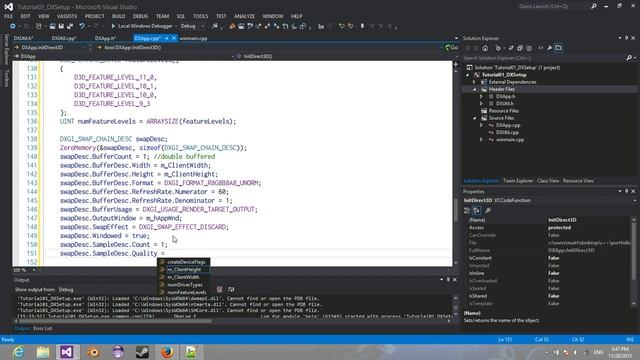Expand the External Dependencies node

474,82
